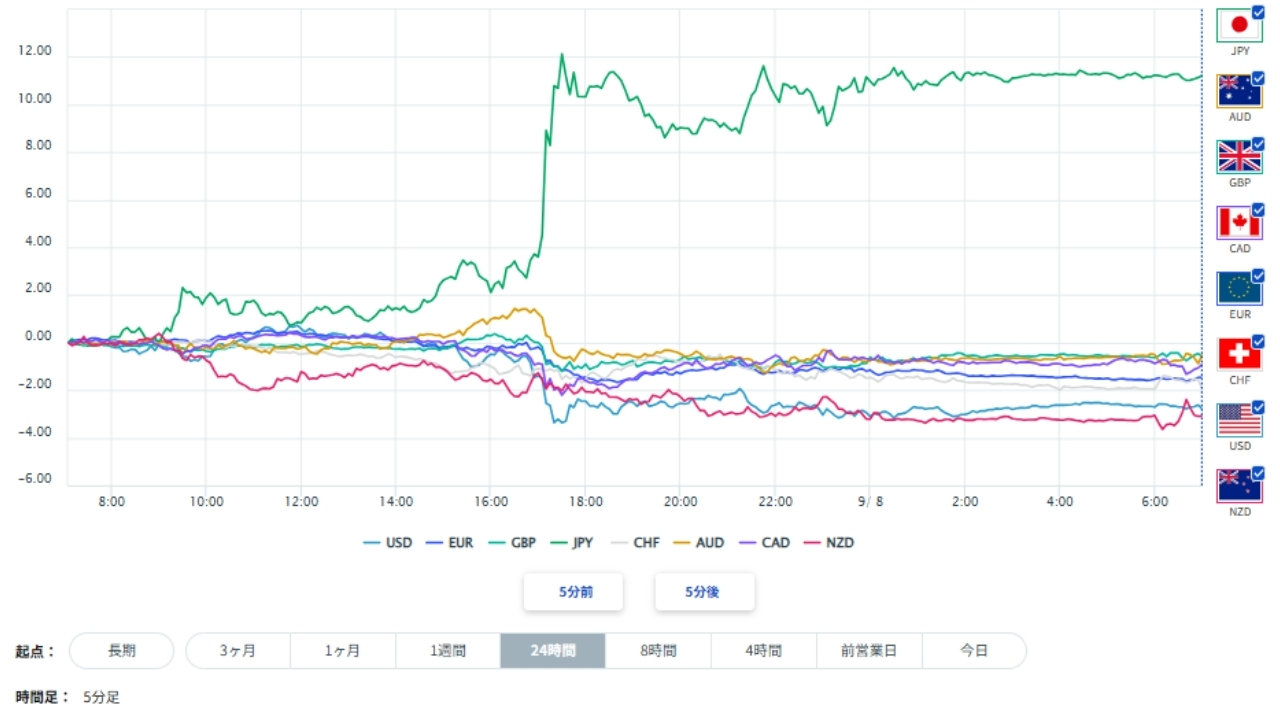The image size is (1280, 720).
Task: Uncheck the USD currency checkbox
Action: (1258, 407)
